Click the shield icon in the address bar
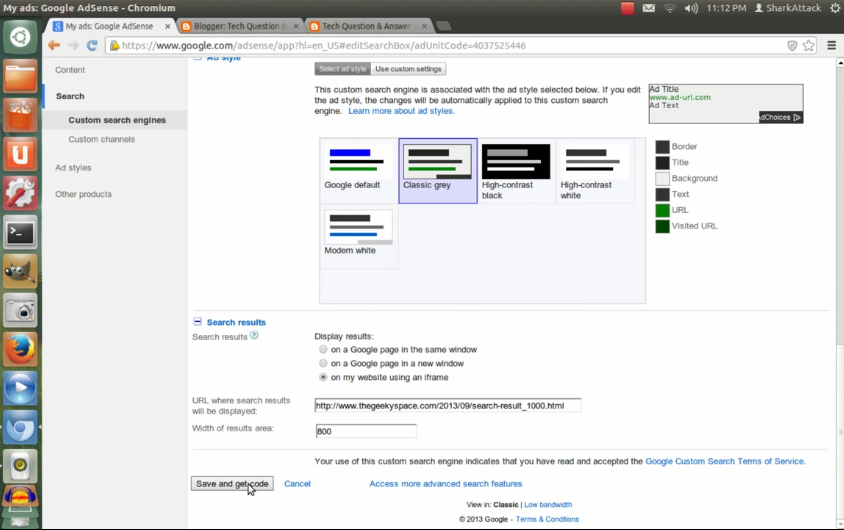The height and width of the screenshot is (530, 844). [792, 46]
